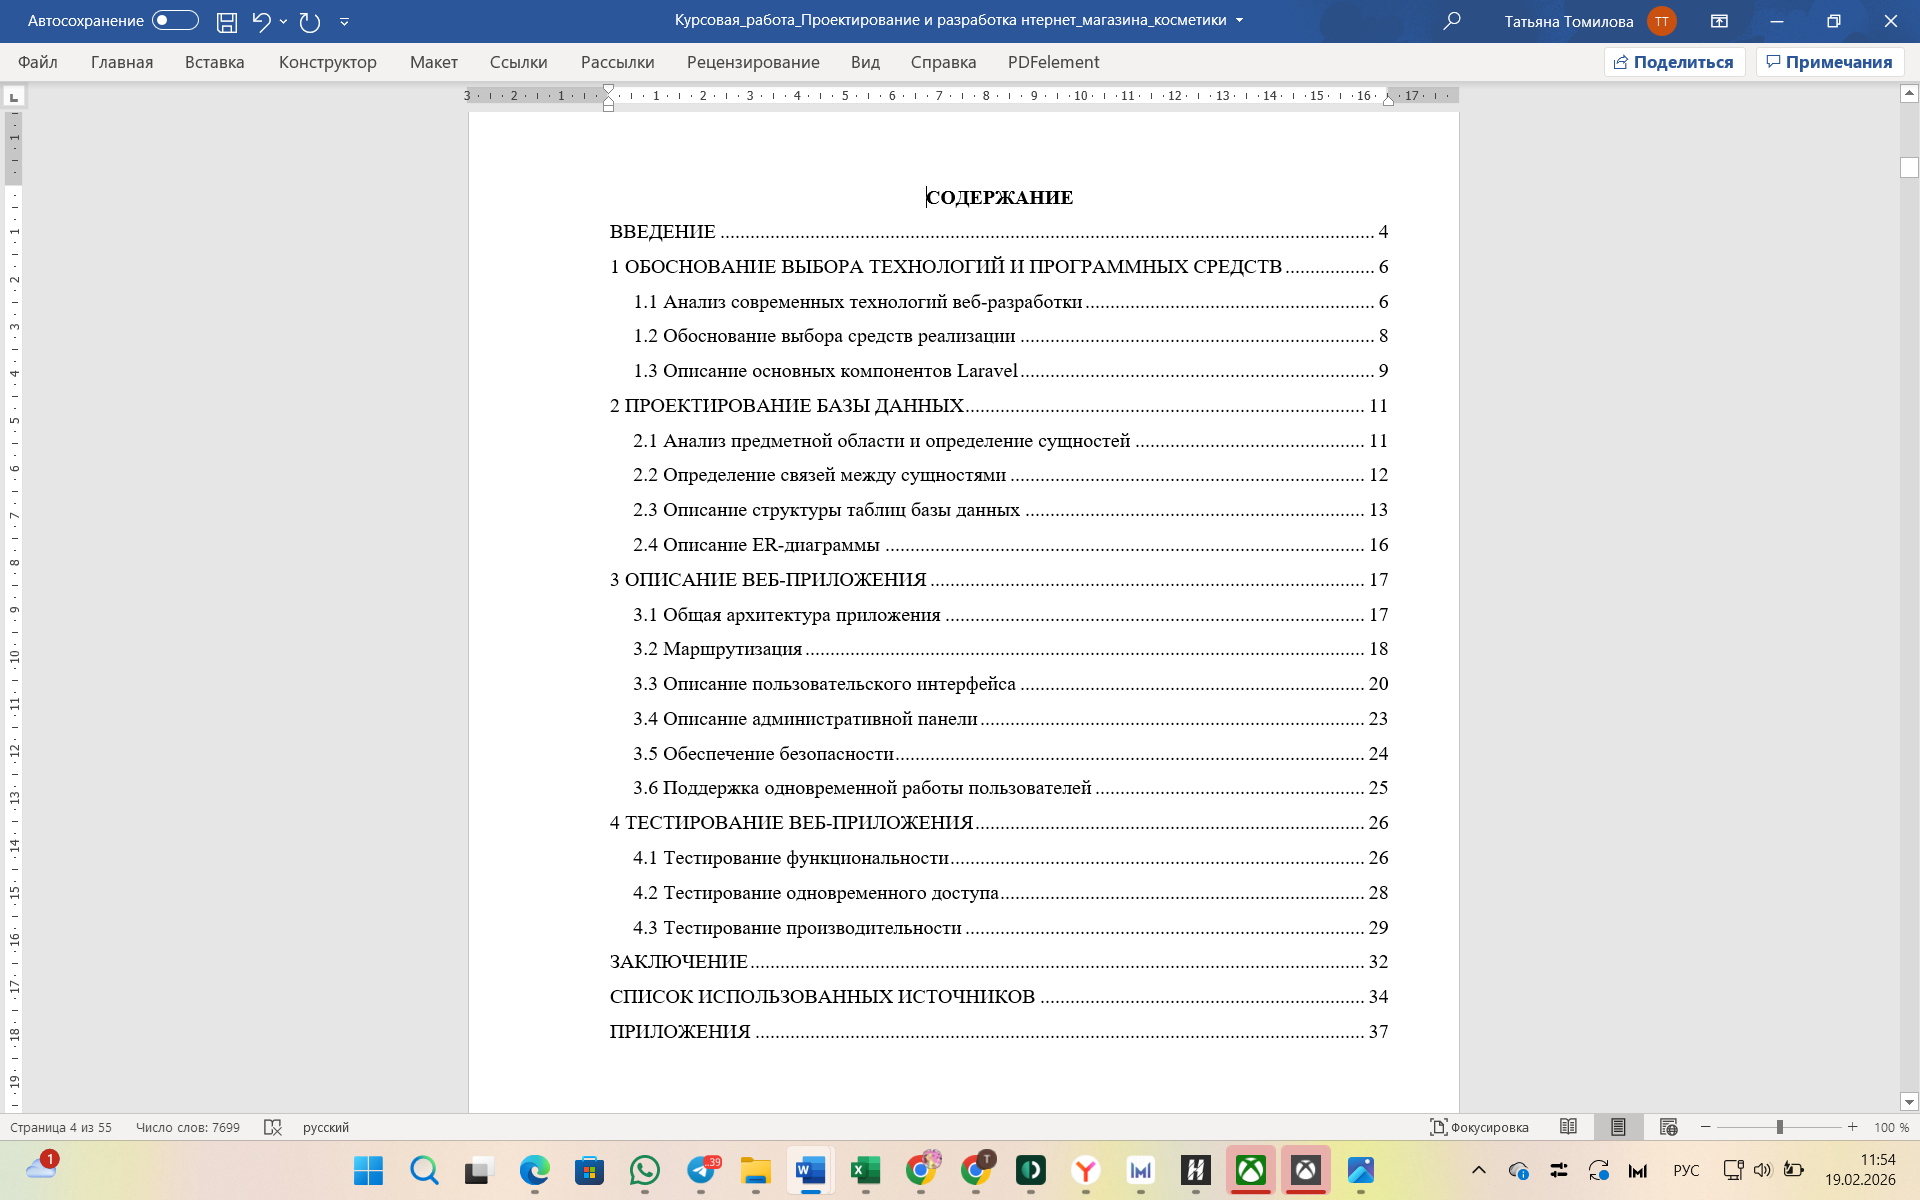Click the Redo icon in quick access toolbar

coord(310,21)
